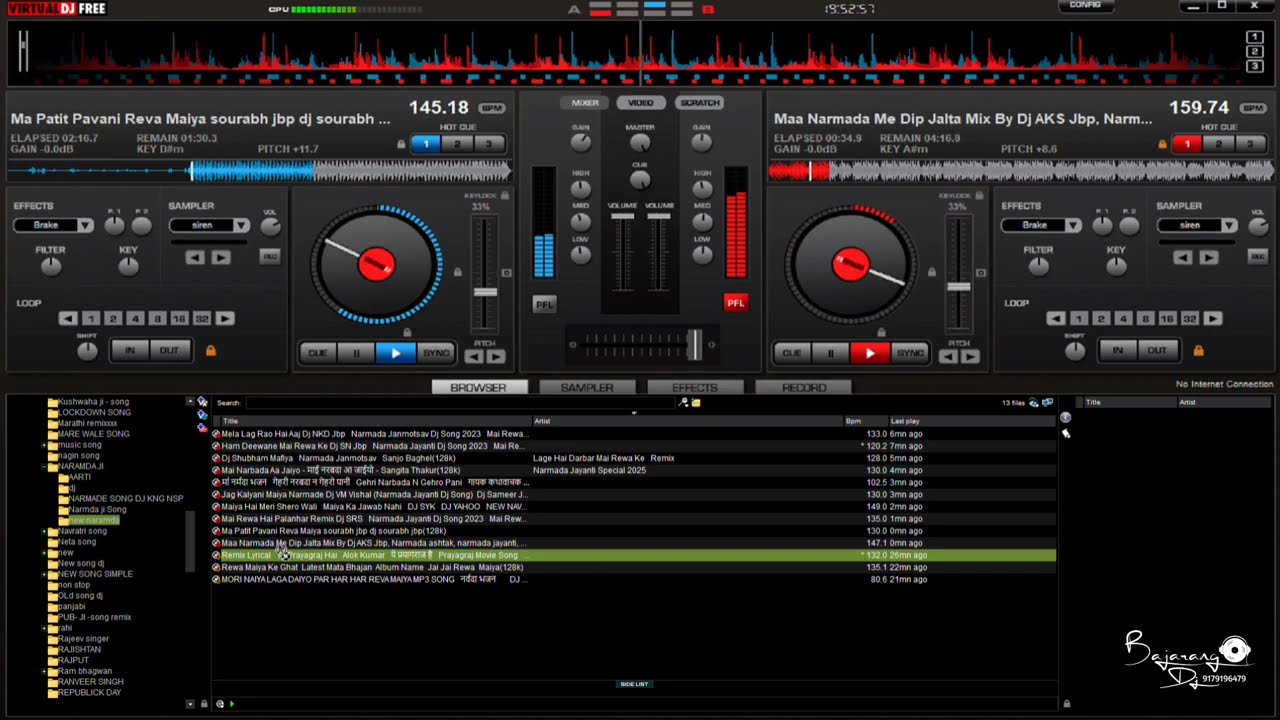
Task: Sort songs by the Bpm column header
Action: click(x=866, y=421)
